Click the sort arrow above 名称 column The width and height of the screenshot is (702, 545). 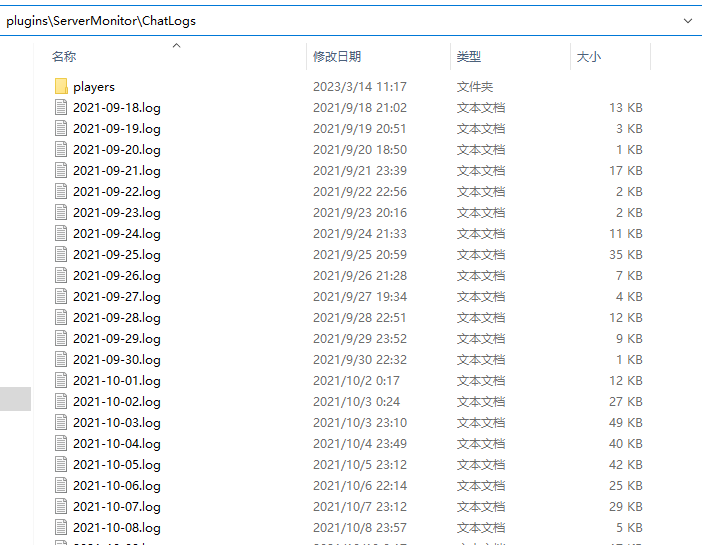[x=177, y=45]
